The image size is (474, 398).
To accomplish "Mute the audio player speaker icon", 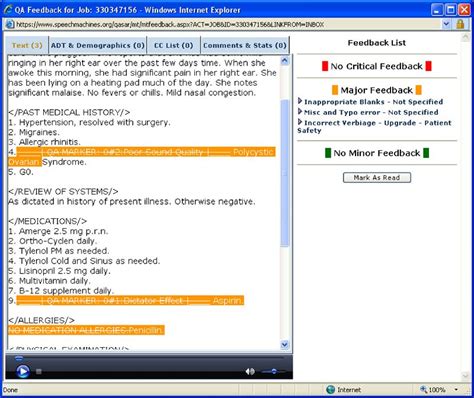I will [250, 371].
